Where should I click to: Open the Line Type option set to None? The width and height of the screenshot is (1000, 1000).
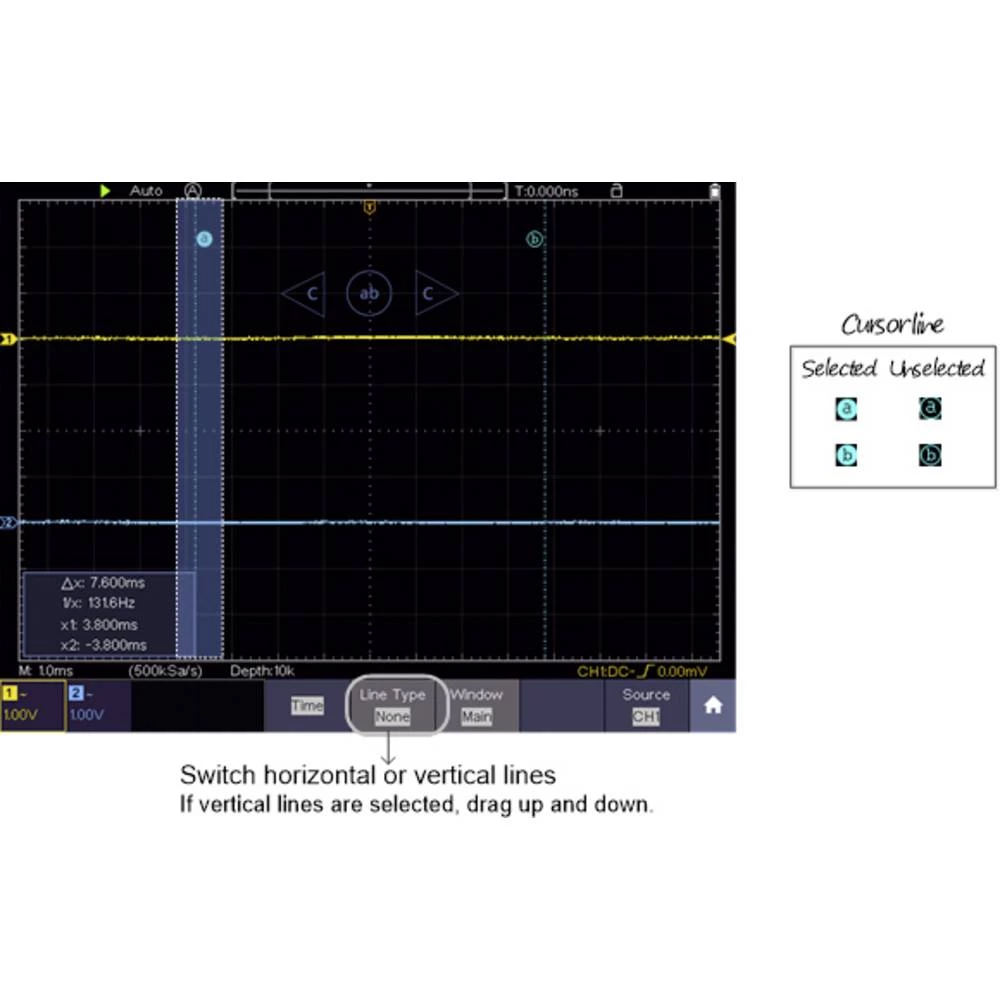pos(392,706)
